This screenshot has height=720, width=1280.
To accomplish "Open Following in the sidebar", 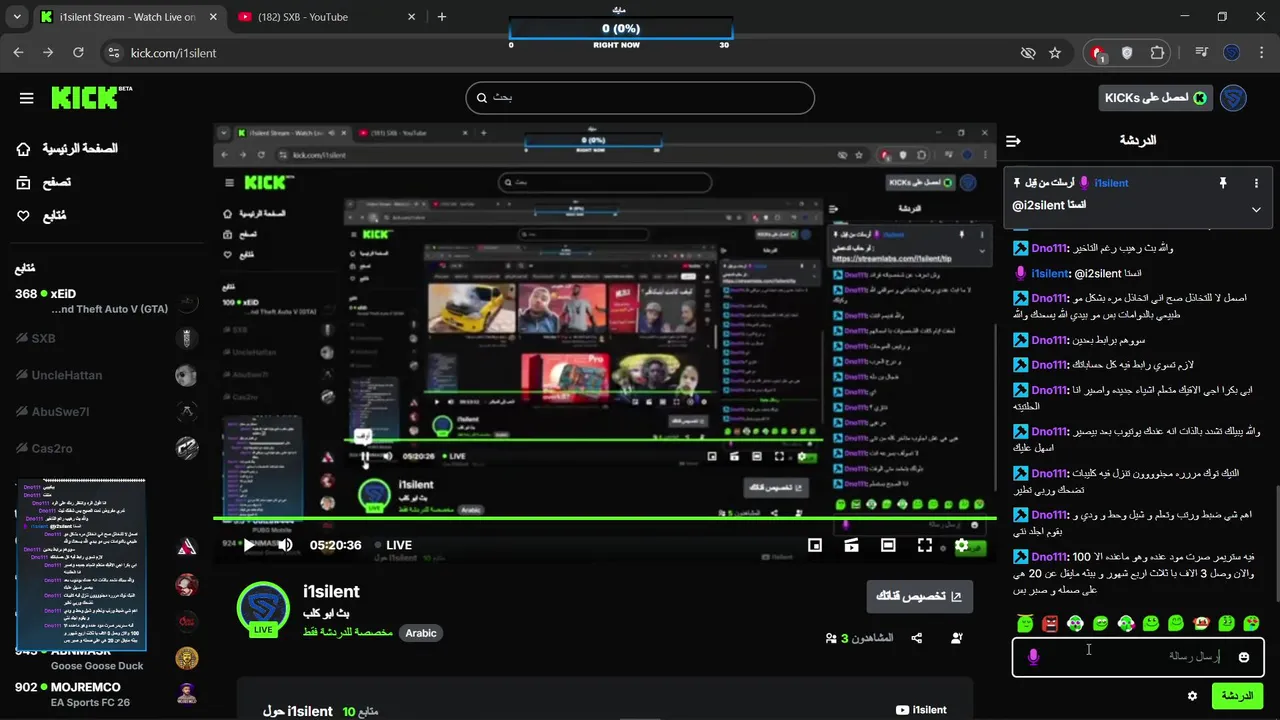I will click(x=41, y=216).
